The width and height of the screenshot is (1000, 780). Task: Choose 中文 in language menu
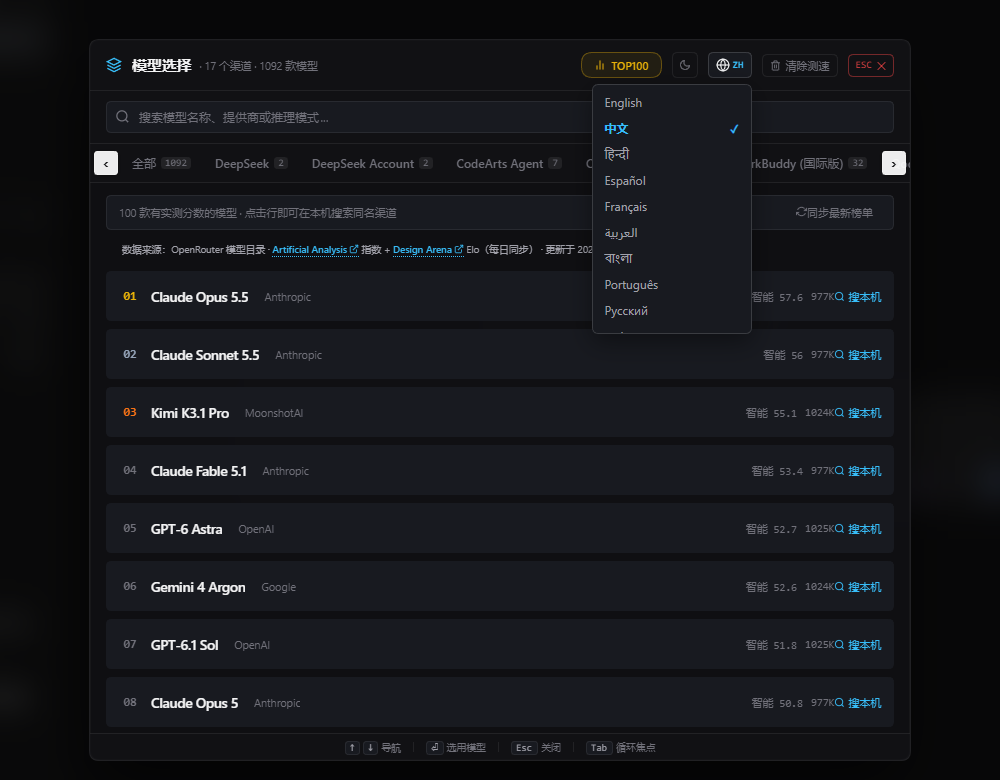coord(672,129)
